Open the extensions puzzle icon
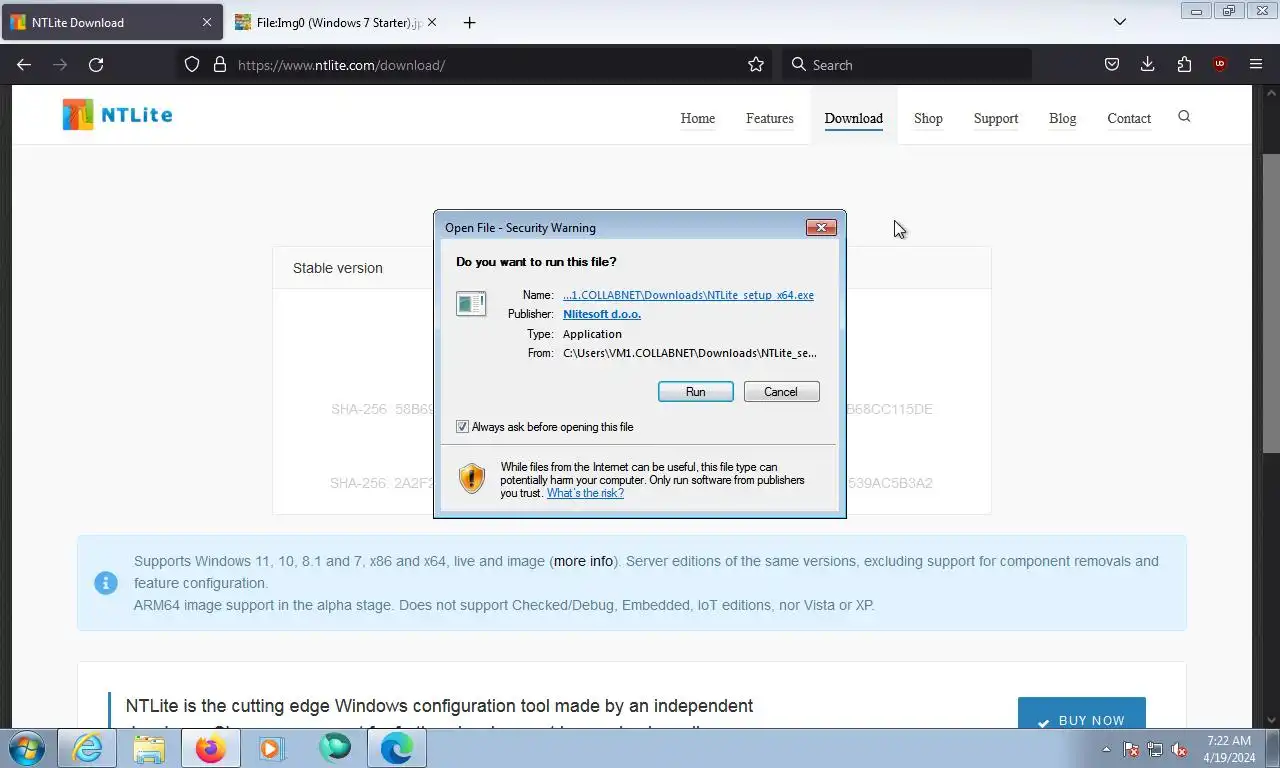The height and width of the screenshot is (768, 1280). [x=1184, y=64]
